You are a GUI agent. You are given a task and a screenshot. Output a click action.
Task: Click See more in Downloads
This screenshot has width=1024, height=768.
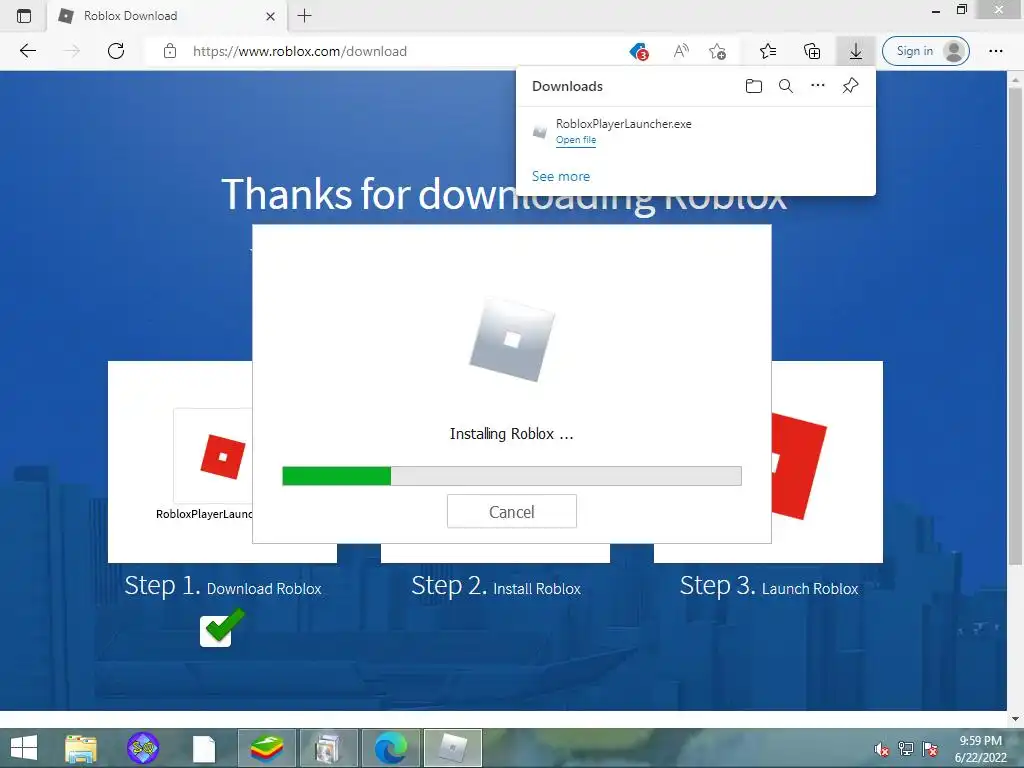(561, 176)
